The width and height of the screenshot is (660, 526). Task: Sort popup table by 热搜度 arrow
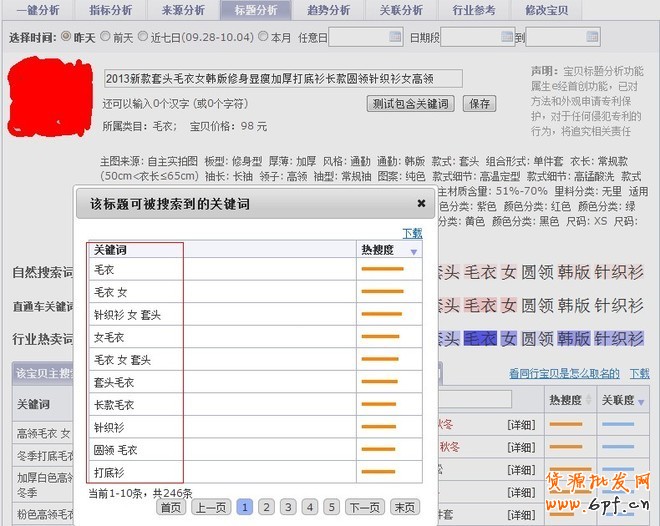coord(414,252)
